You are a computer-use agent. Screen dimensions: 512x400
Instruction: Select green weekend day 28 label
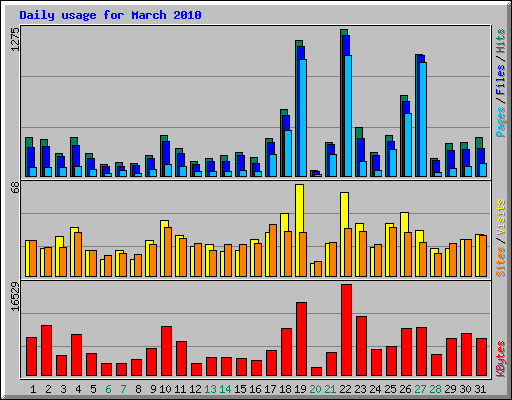click(435, 389)
